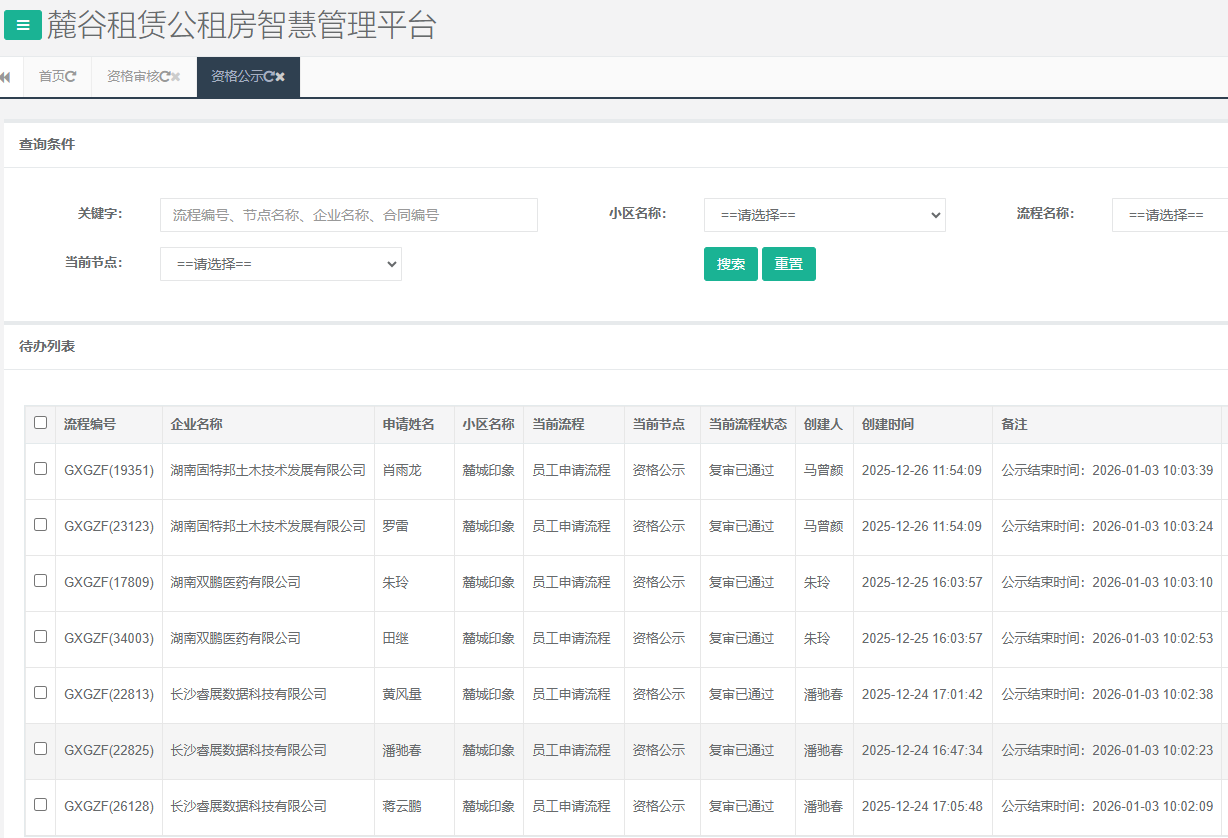Click the 重置 button

(788, 264)
